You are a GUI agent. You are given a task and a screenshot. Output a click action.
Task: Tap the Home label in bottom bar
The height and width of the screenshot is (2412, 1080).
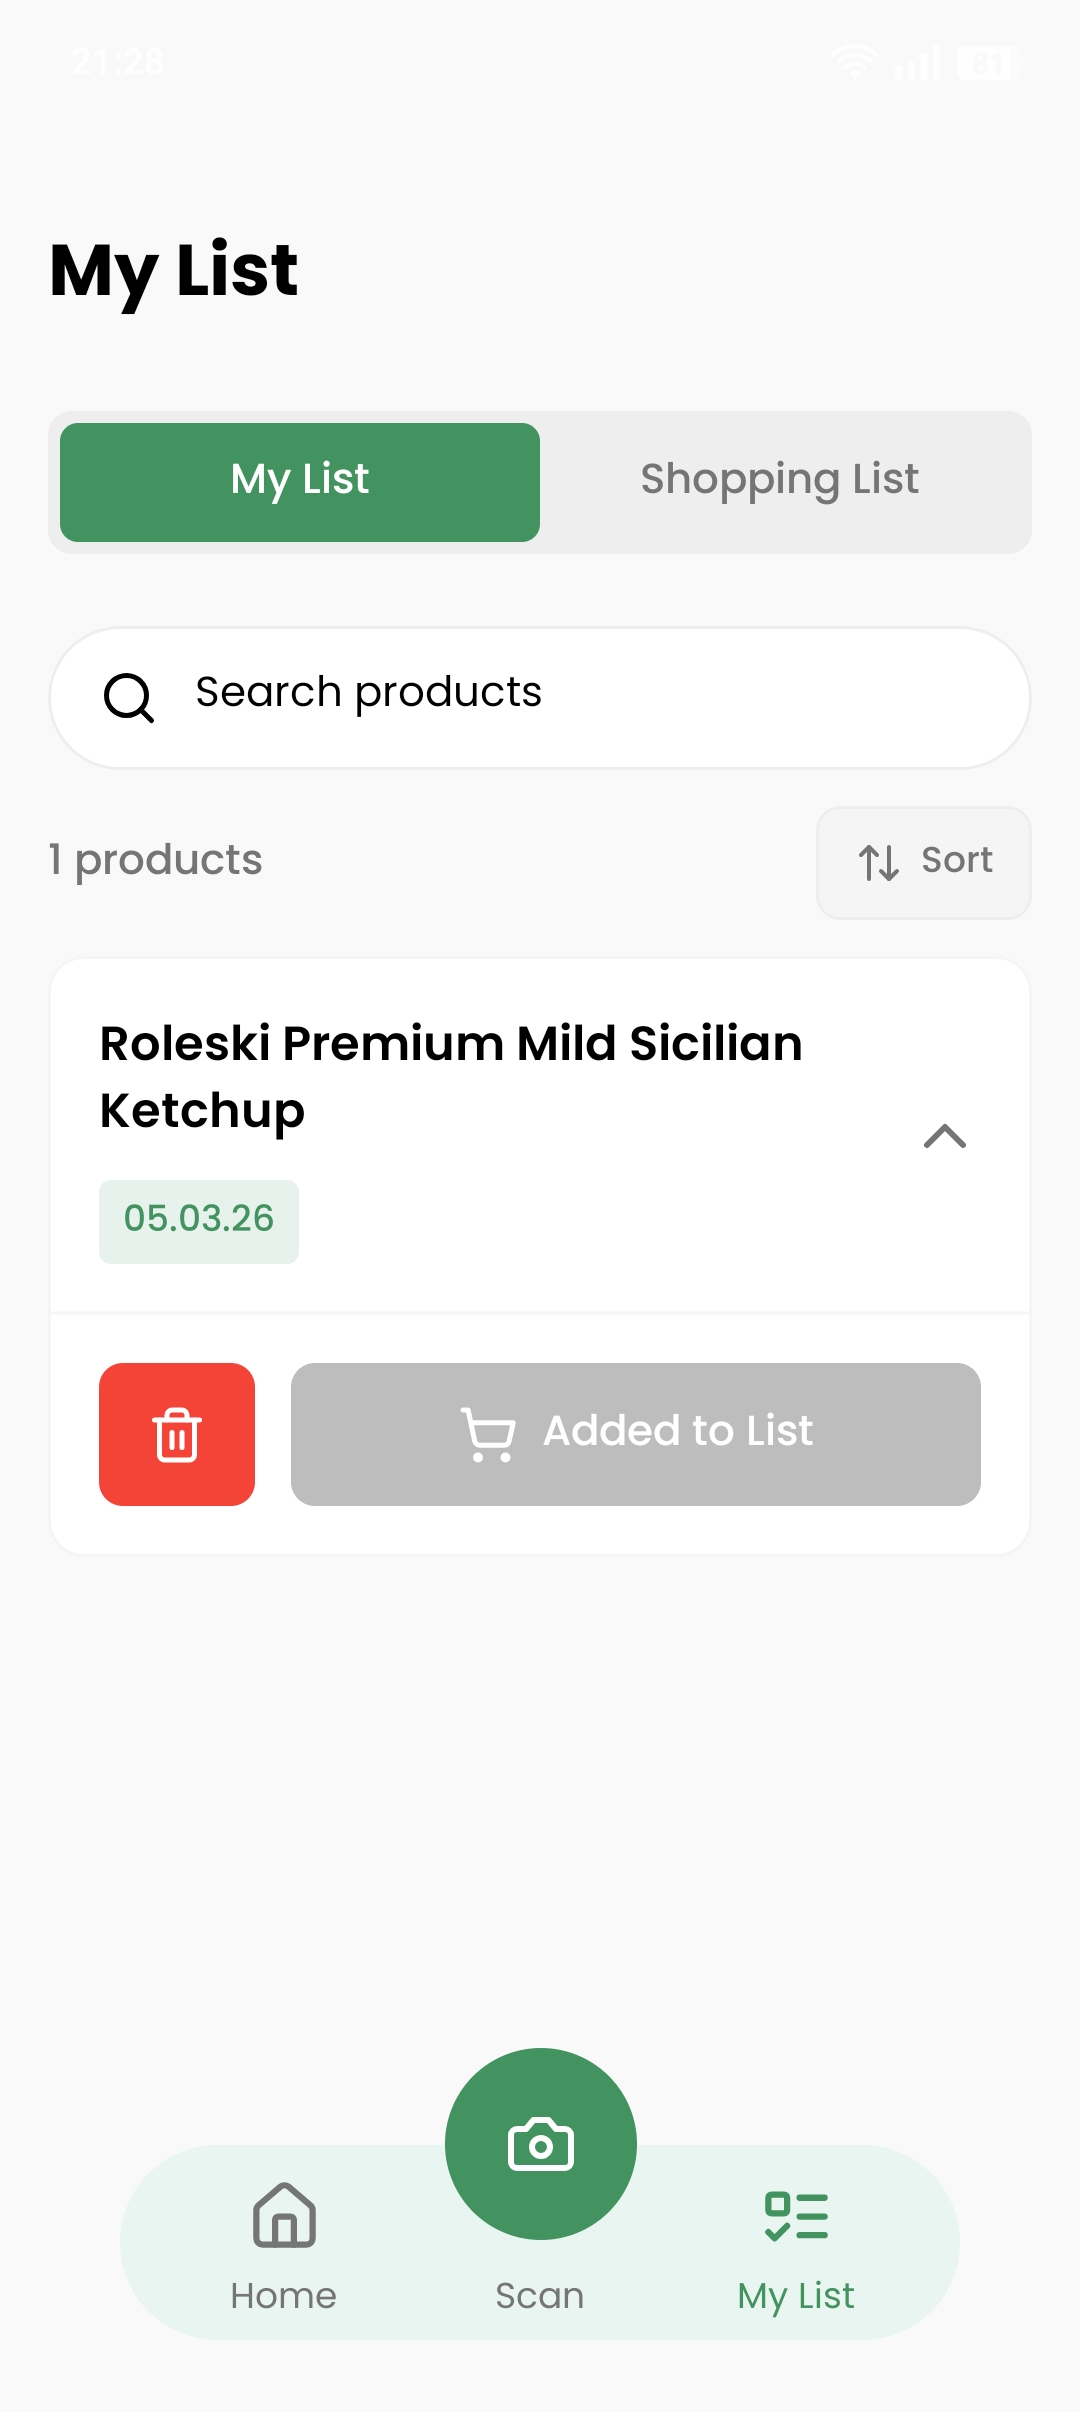(x=284, y=2295)
